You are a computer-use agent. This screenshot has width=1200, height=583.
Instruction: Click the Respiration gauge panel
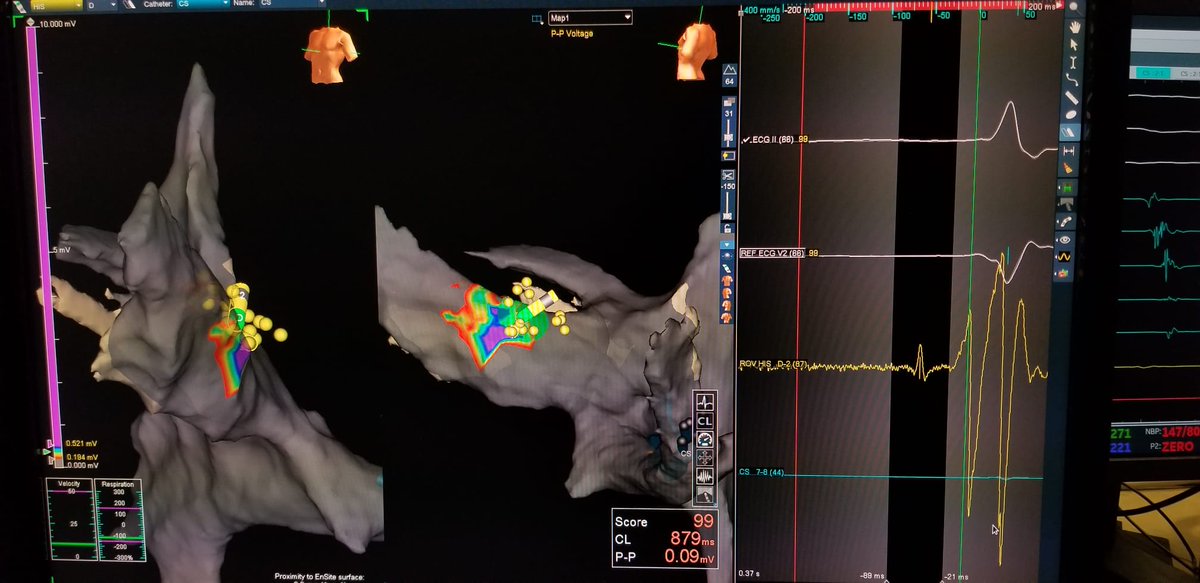(x=119, y=521)
